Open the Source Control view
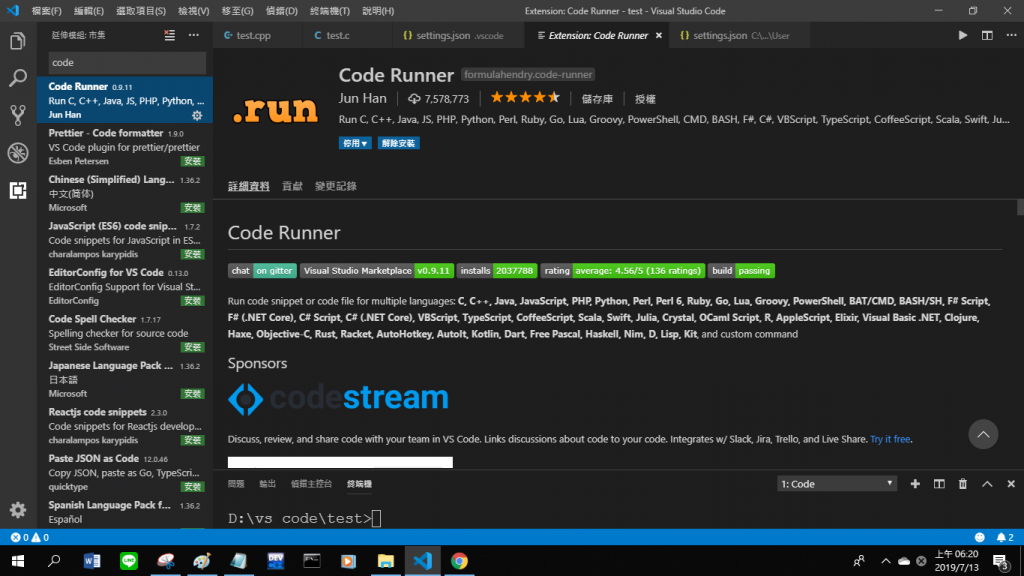 point(18,116)
